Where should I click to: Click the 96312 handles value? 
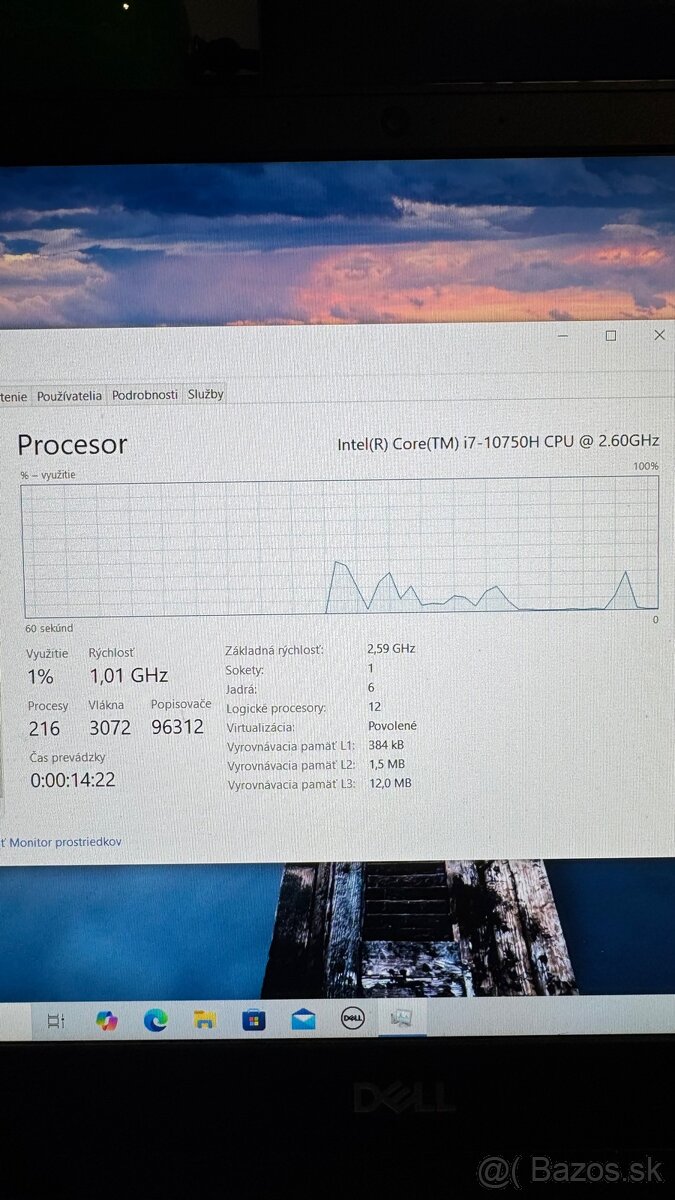tap(177, 727)
